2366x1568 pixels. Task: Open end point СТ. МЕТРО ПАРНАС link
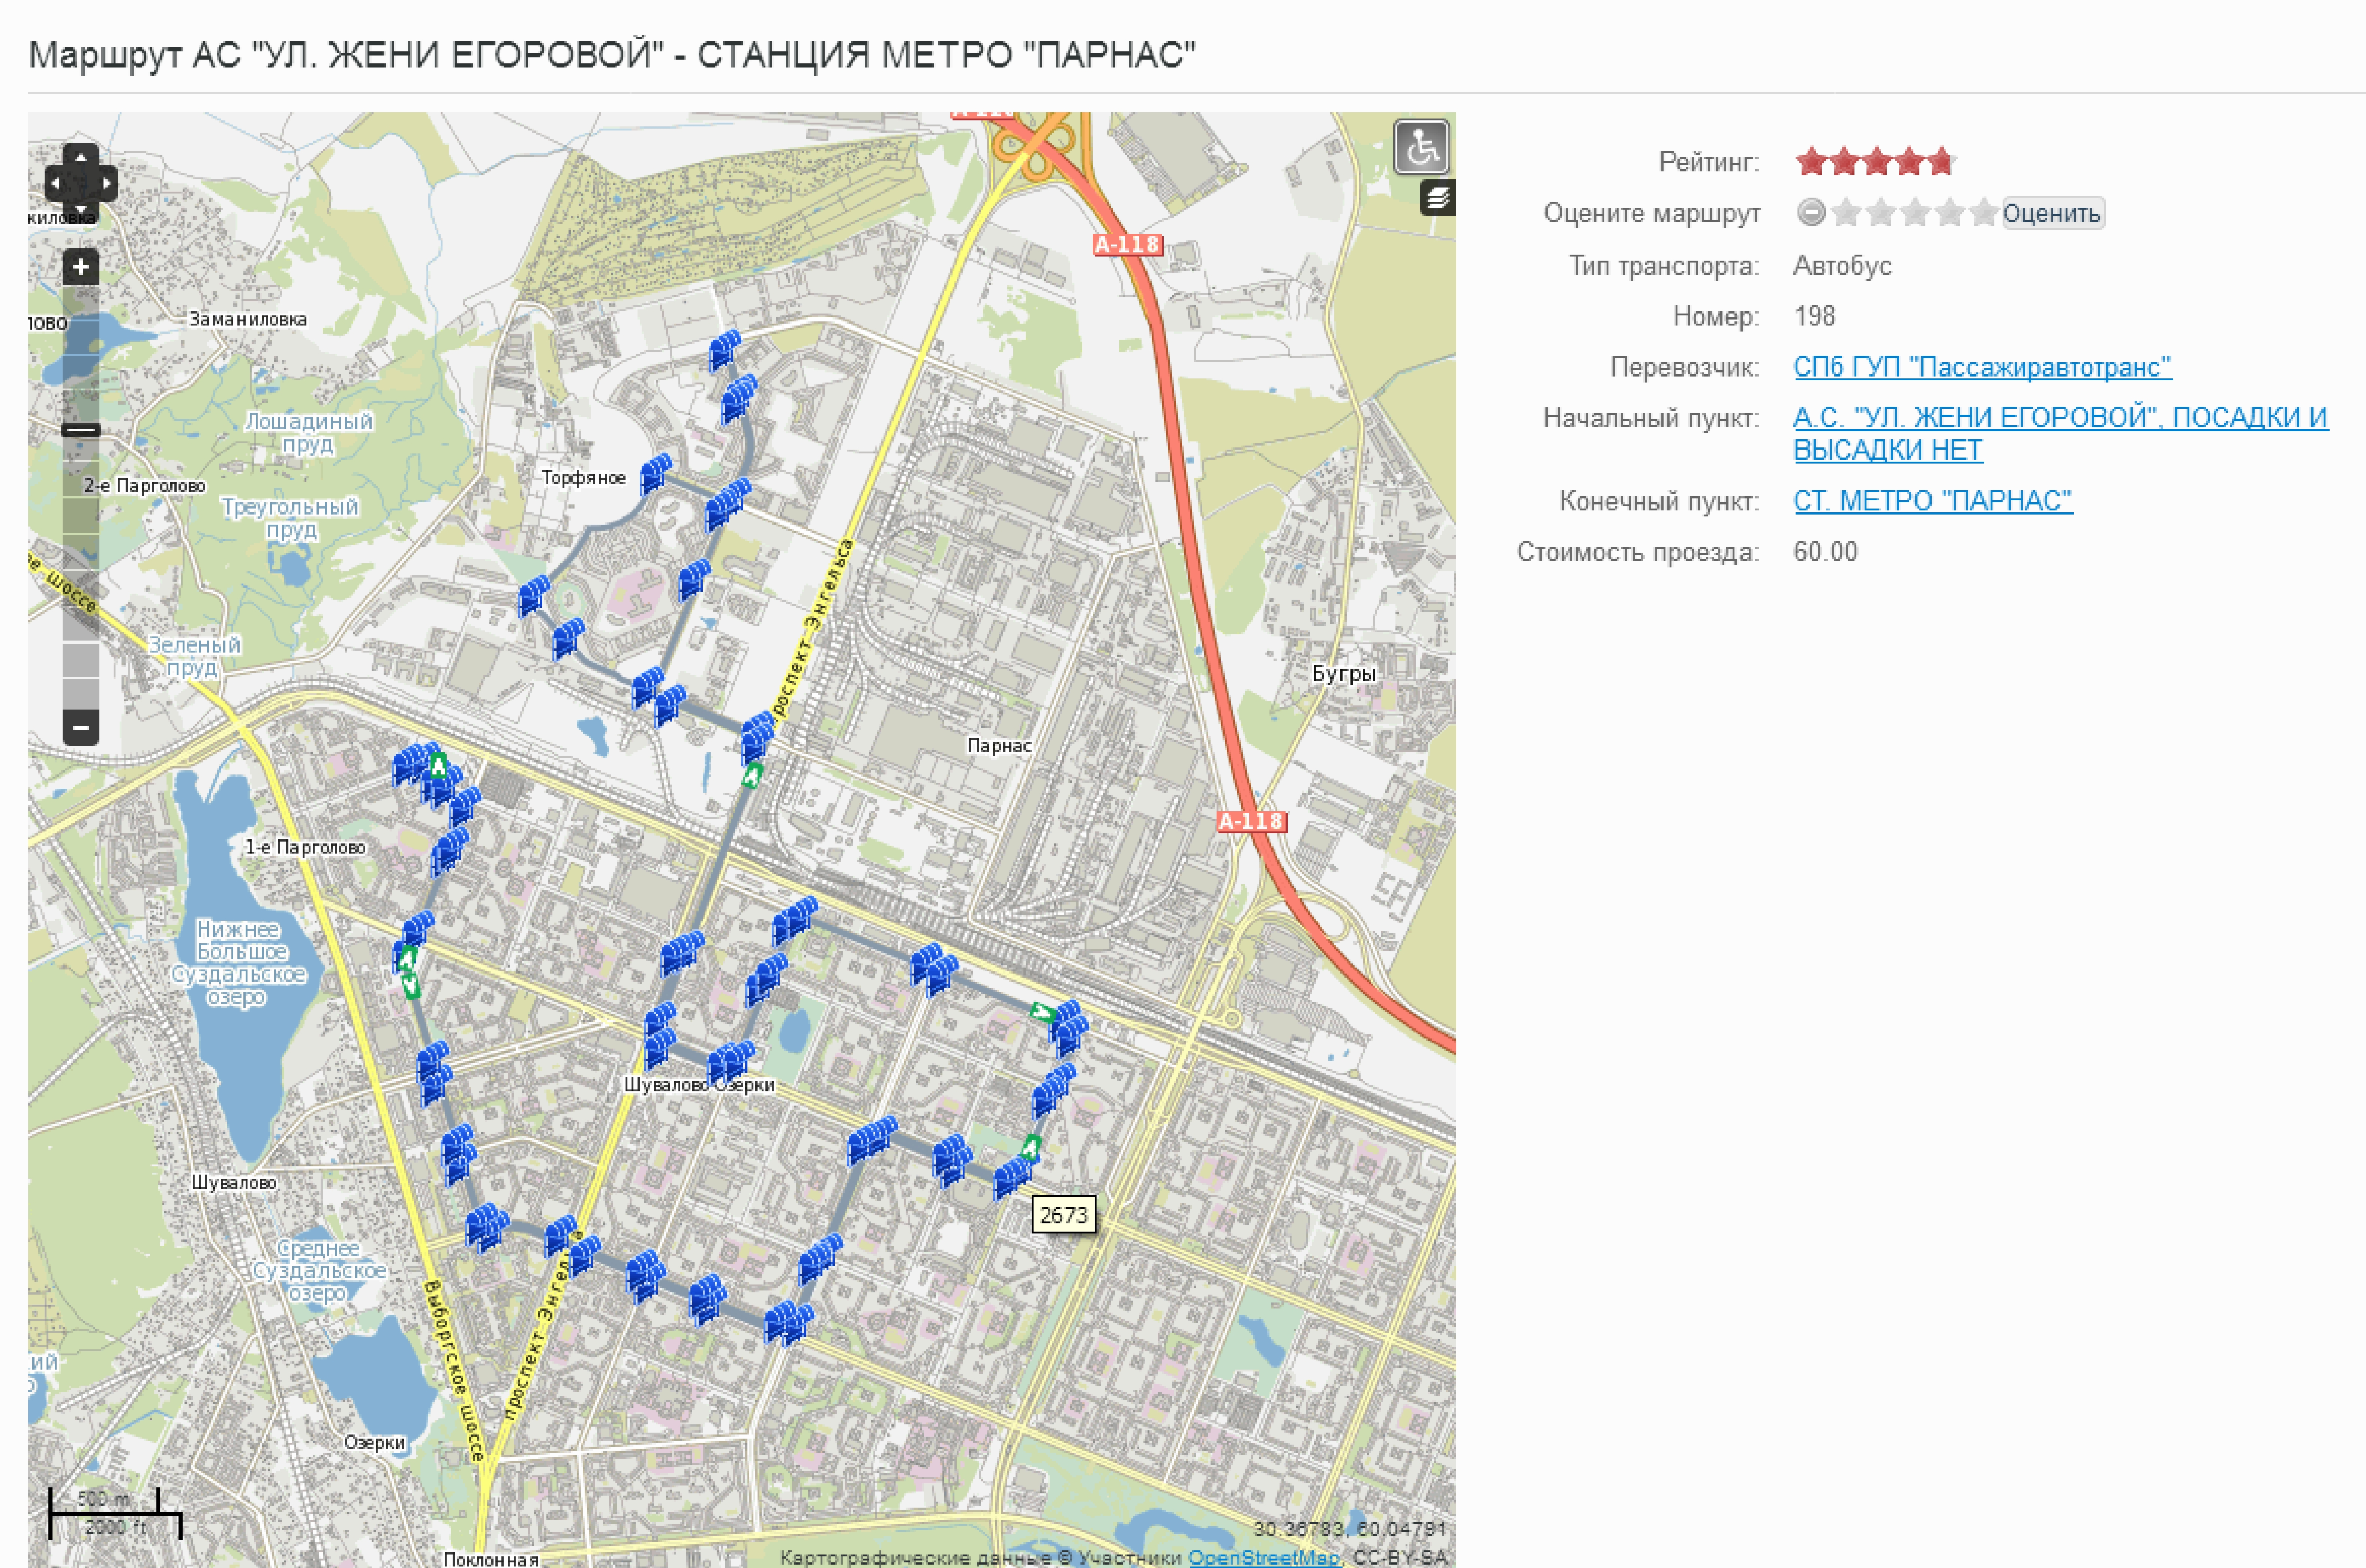(1932, 501)
